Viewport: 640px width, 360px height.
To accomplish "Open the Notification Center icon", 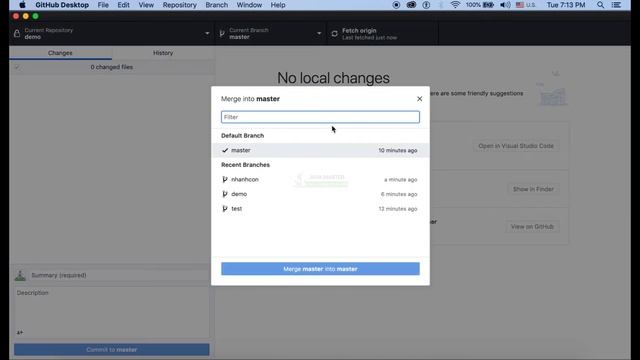I will tap(616, 5).
